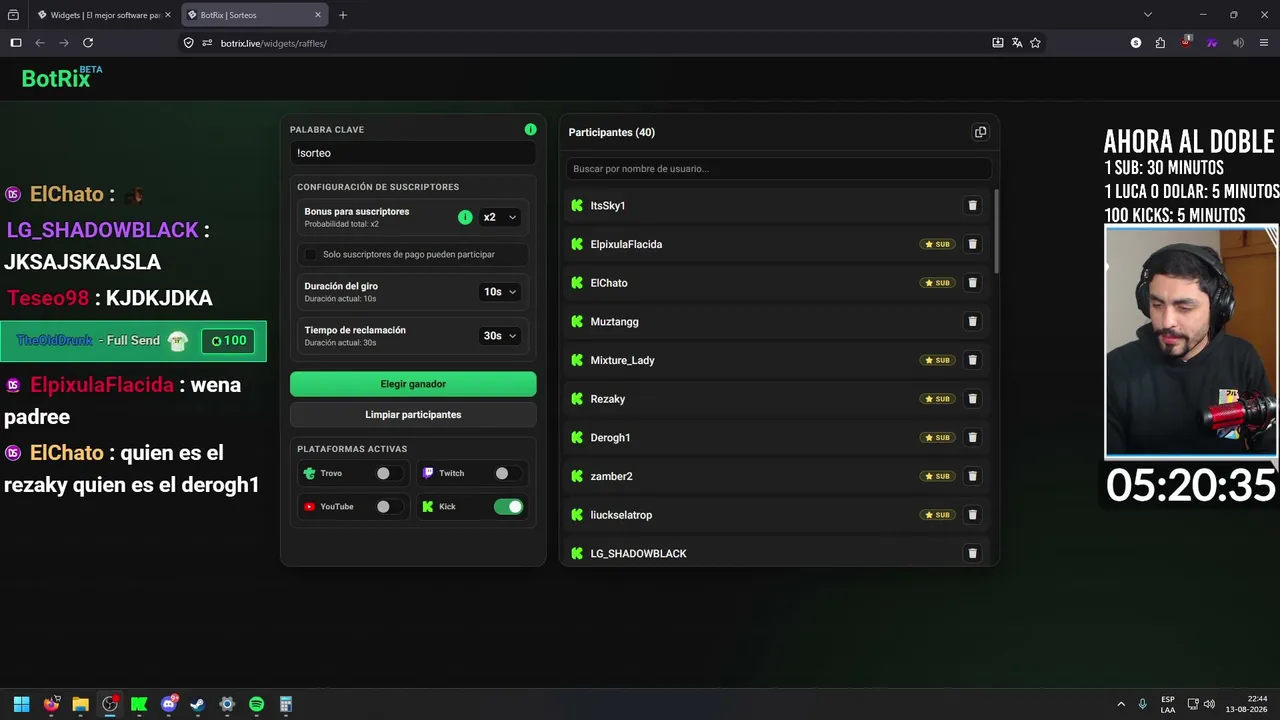Open the Windows Start menu

tap(21, 704)
